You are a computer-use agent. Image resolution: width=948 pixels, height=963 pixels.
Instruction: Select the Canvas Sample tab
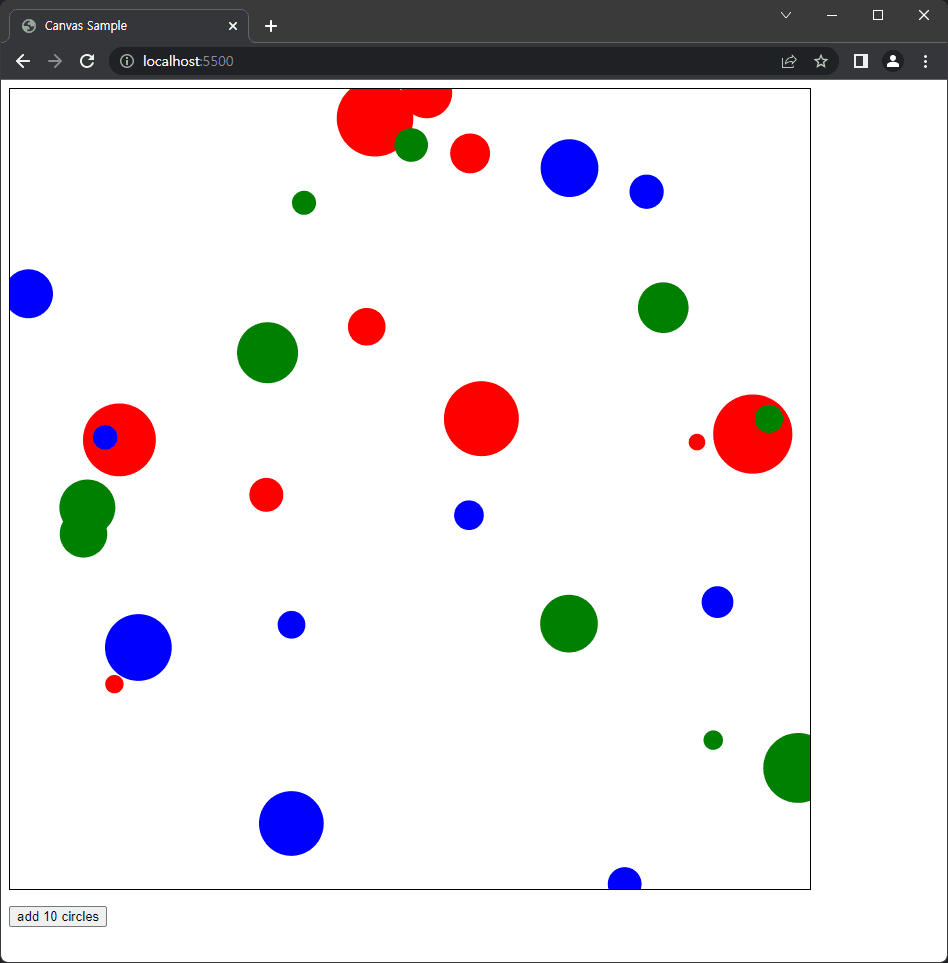(x=120, y=26)
